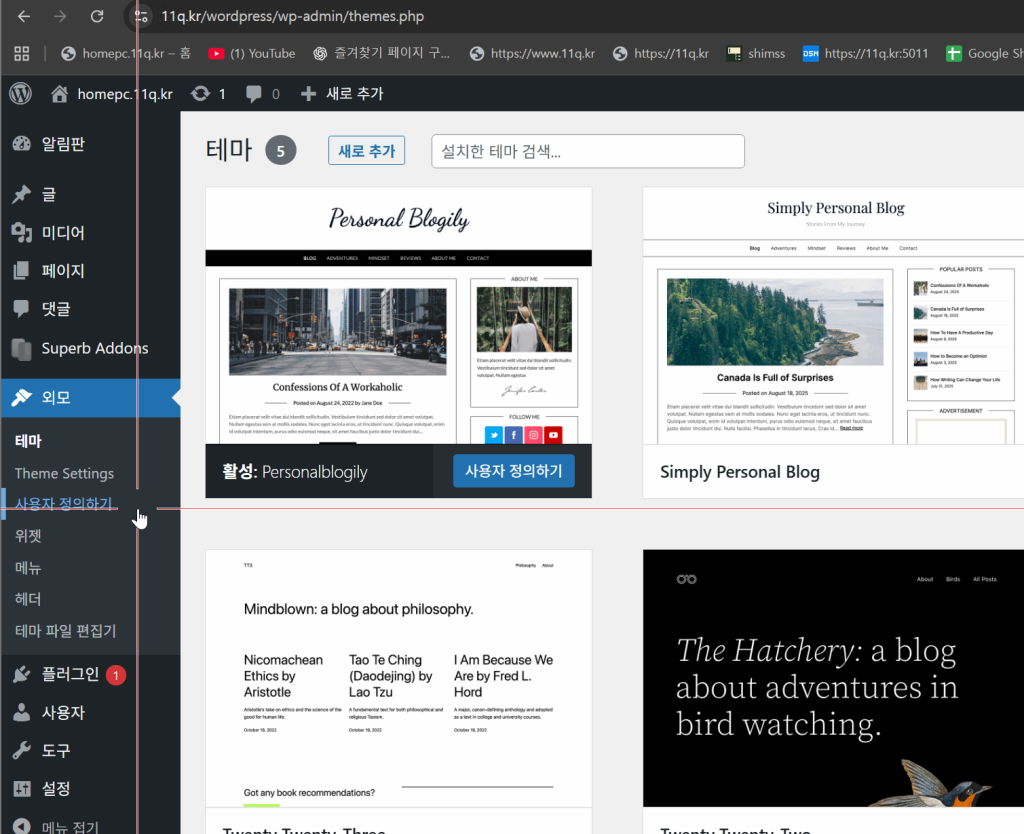Select 외모 appearance menu
Image resolution: width=1024 pixels, height=834 pixels.
[90, 397]
